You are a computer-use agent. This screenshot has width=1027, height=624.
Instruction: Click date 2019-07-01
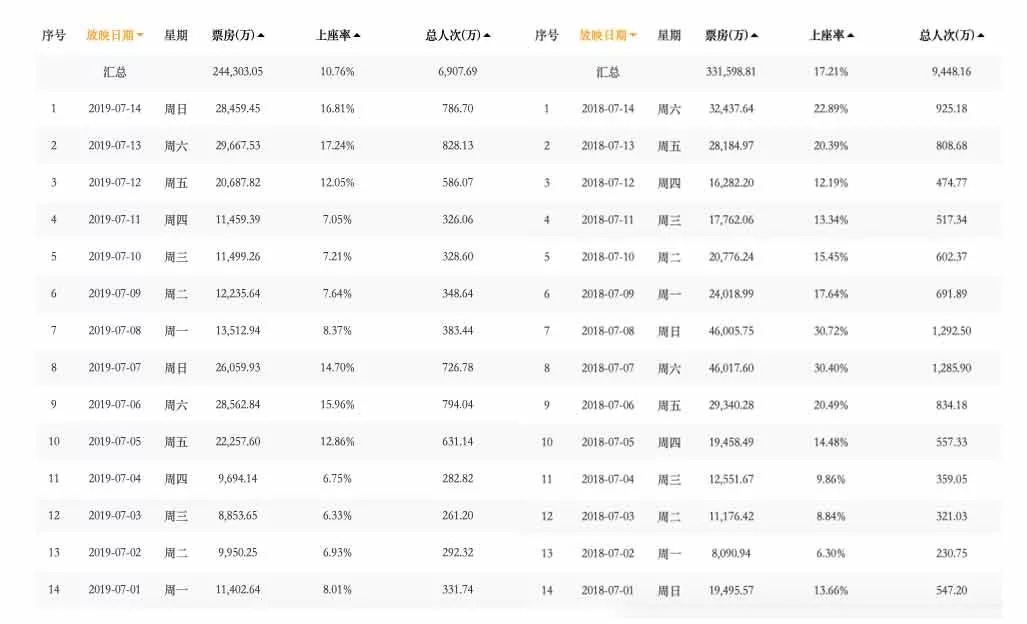(115, 589)
